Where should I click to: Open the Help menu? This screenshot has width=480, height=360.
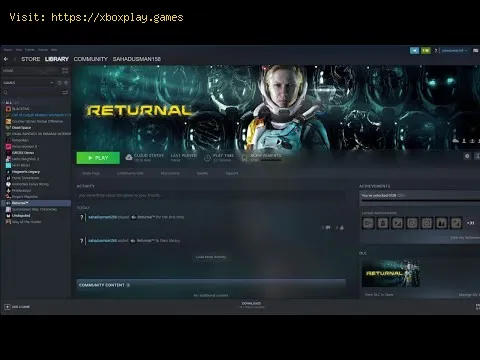pyautogui.click(x=54, y=50)
